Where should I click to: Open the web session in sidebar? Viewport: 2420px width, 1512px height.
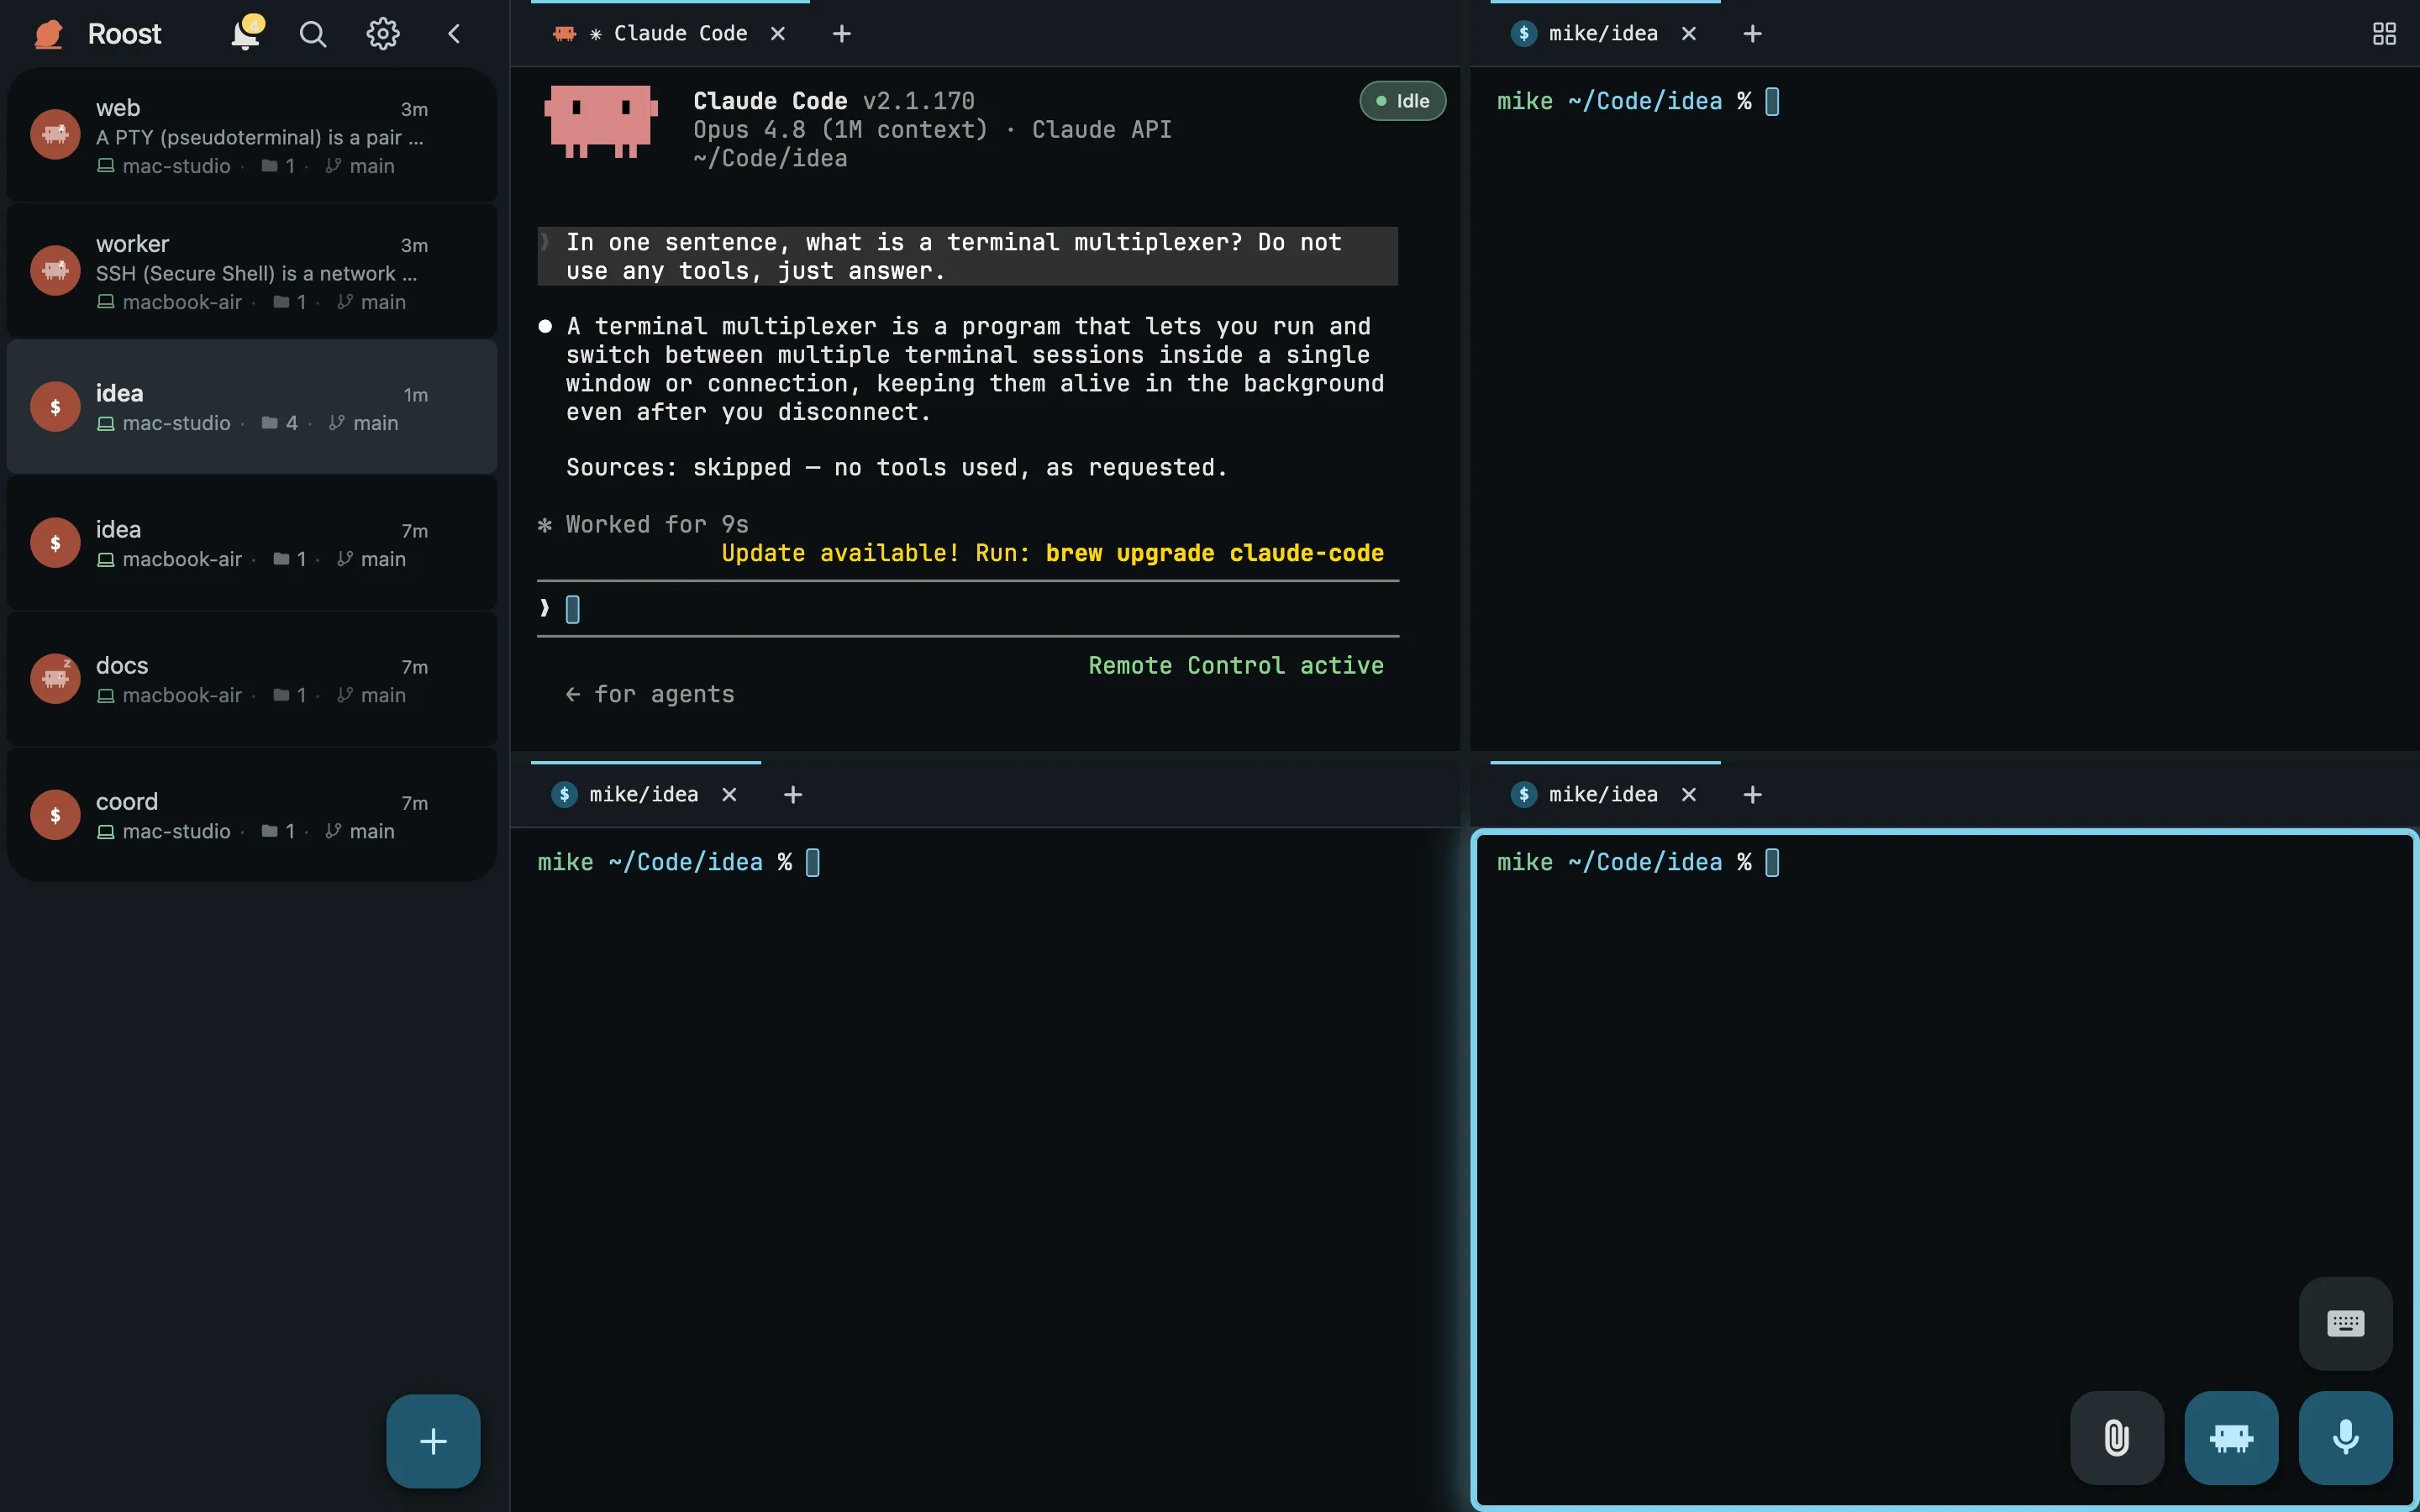252,136
